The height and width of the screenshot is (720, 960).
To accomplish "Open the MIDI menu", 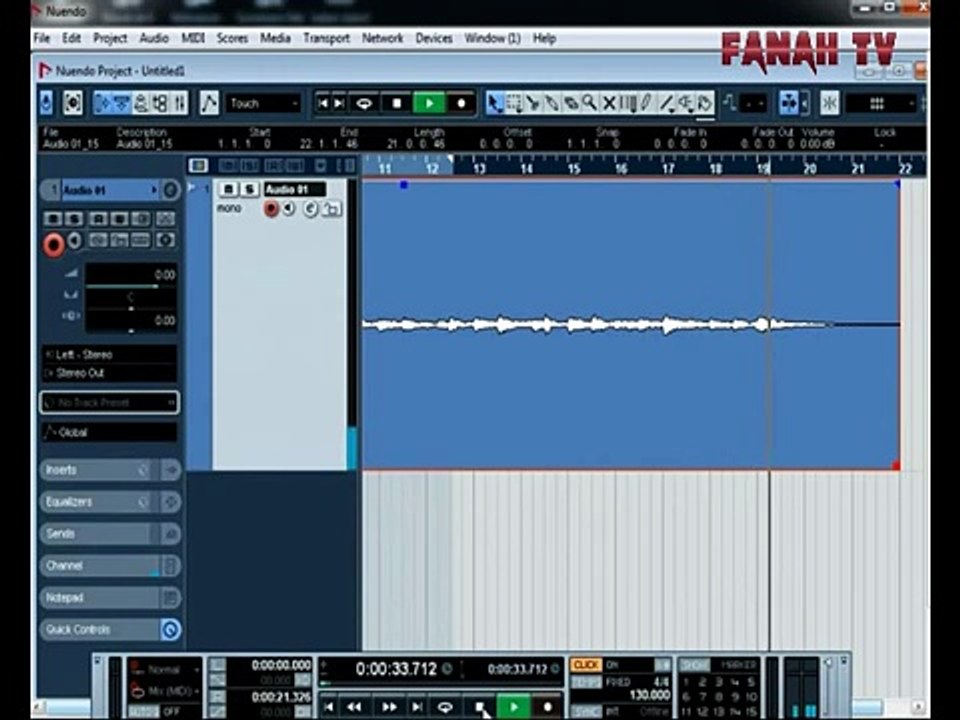I will pyautogui.click(x=193, y=38).
